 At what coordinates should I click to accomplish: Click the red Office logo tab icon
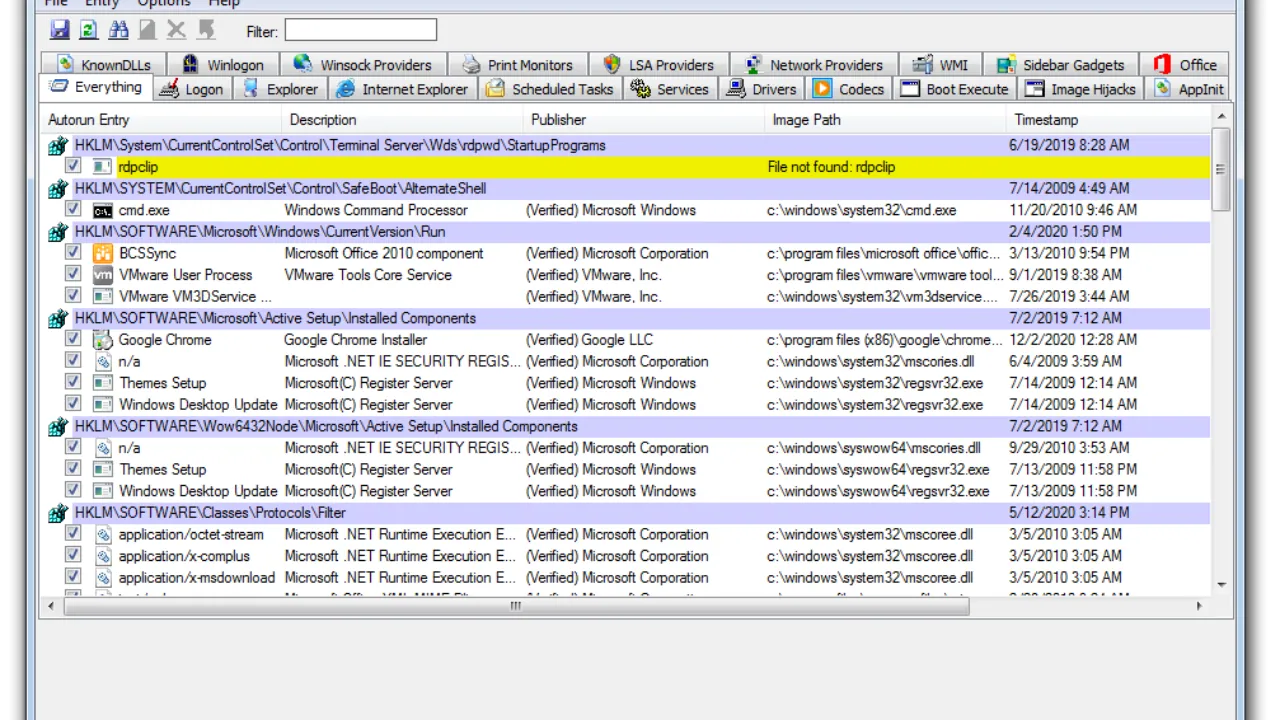pos(1162,65)
